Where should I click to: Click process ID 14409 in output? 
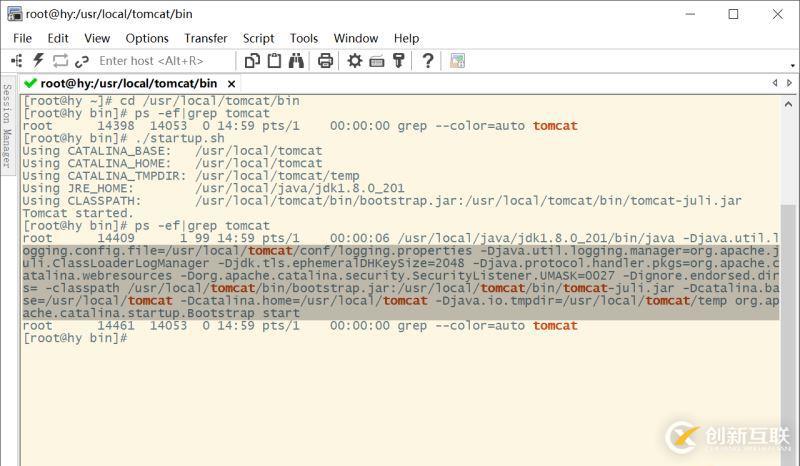pyautogui.click(x=116, y=238)
